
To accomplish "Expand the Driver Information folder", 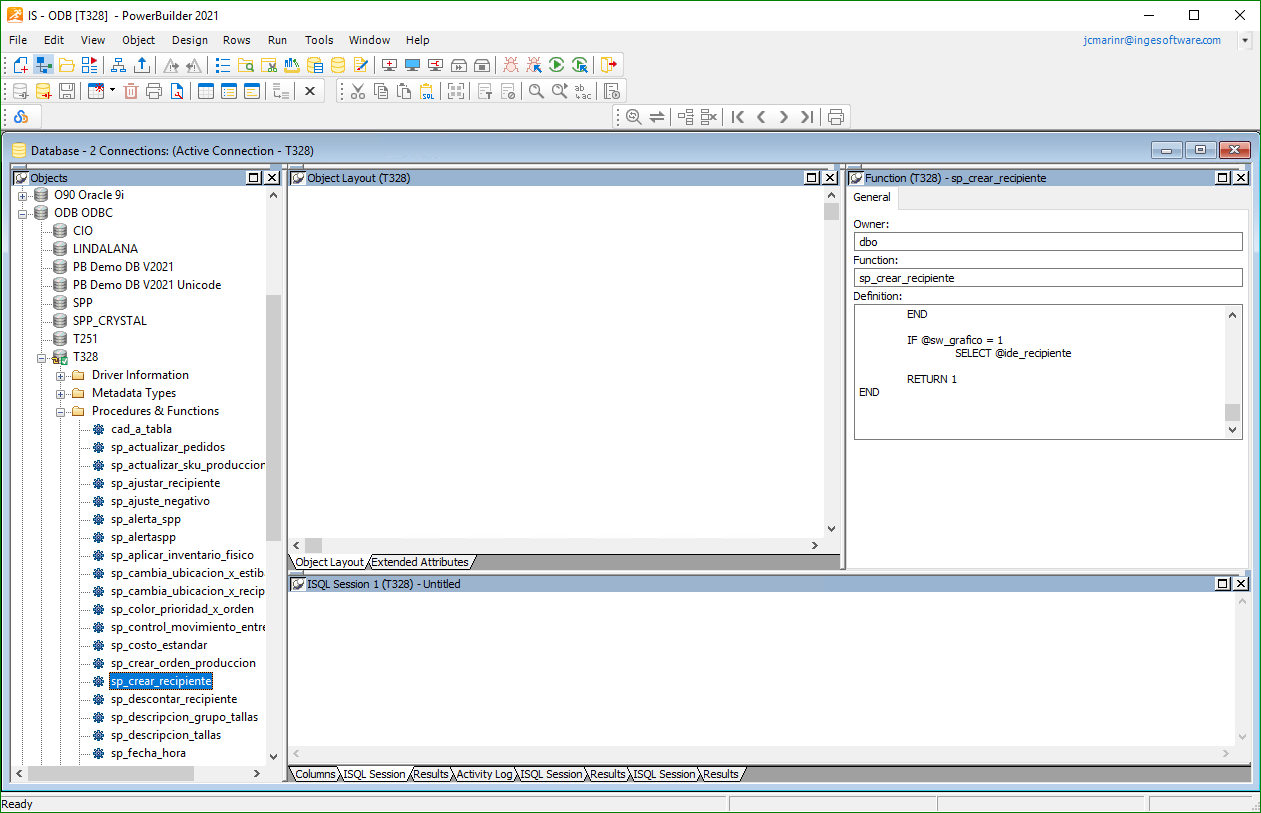I will 61,375.
